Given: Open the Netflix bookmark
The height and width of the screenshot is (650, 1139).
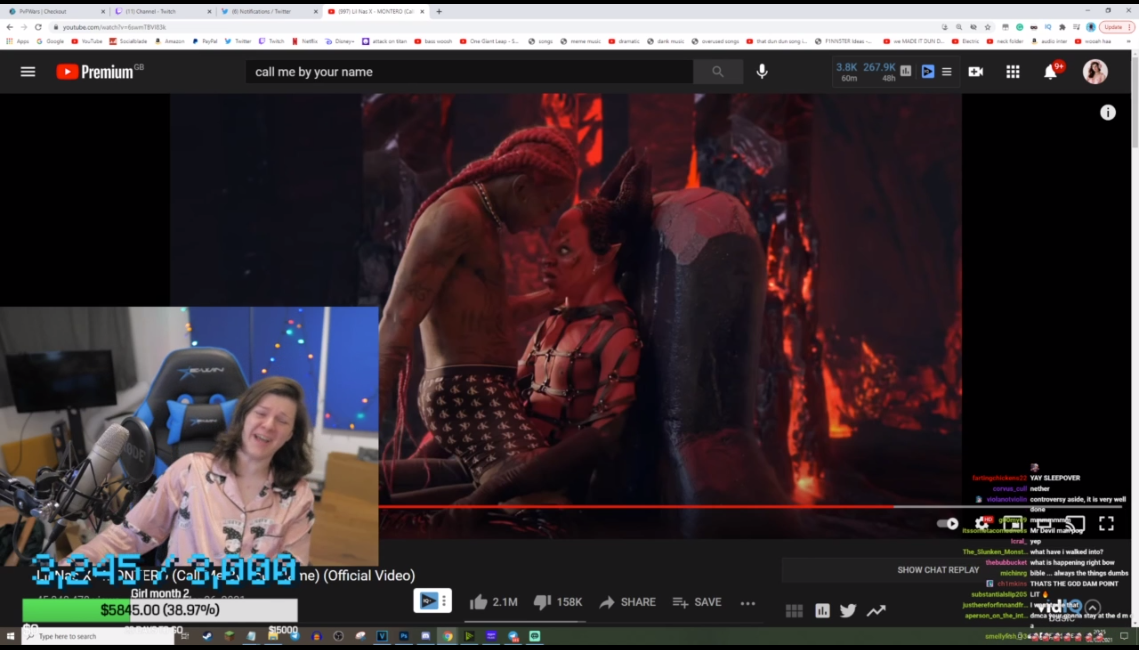Looking at the screenshot, I should point(305,41).
